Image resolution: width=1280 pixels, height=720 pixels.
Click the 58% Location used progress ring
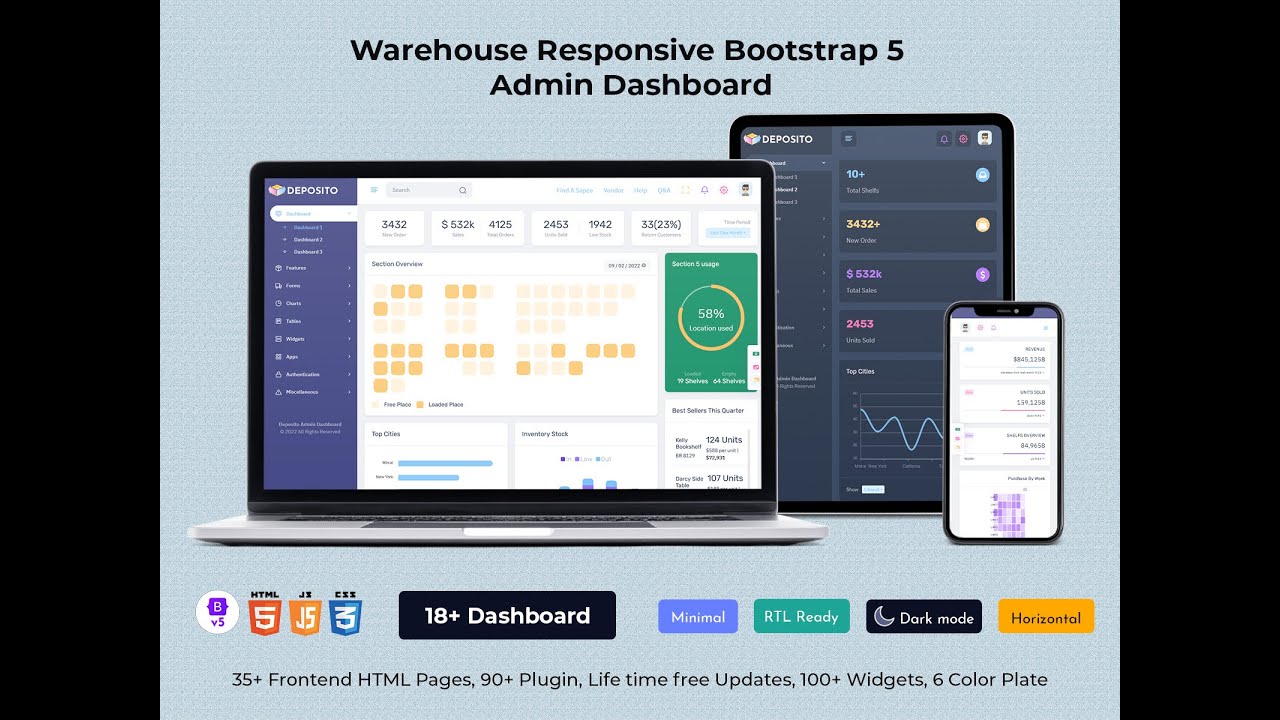click(x=711, y=320)
